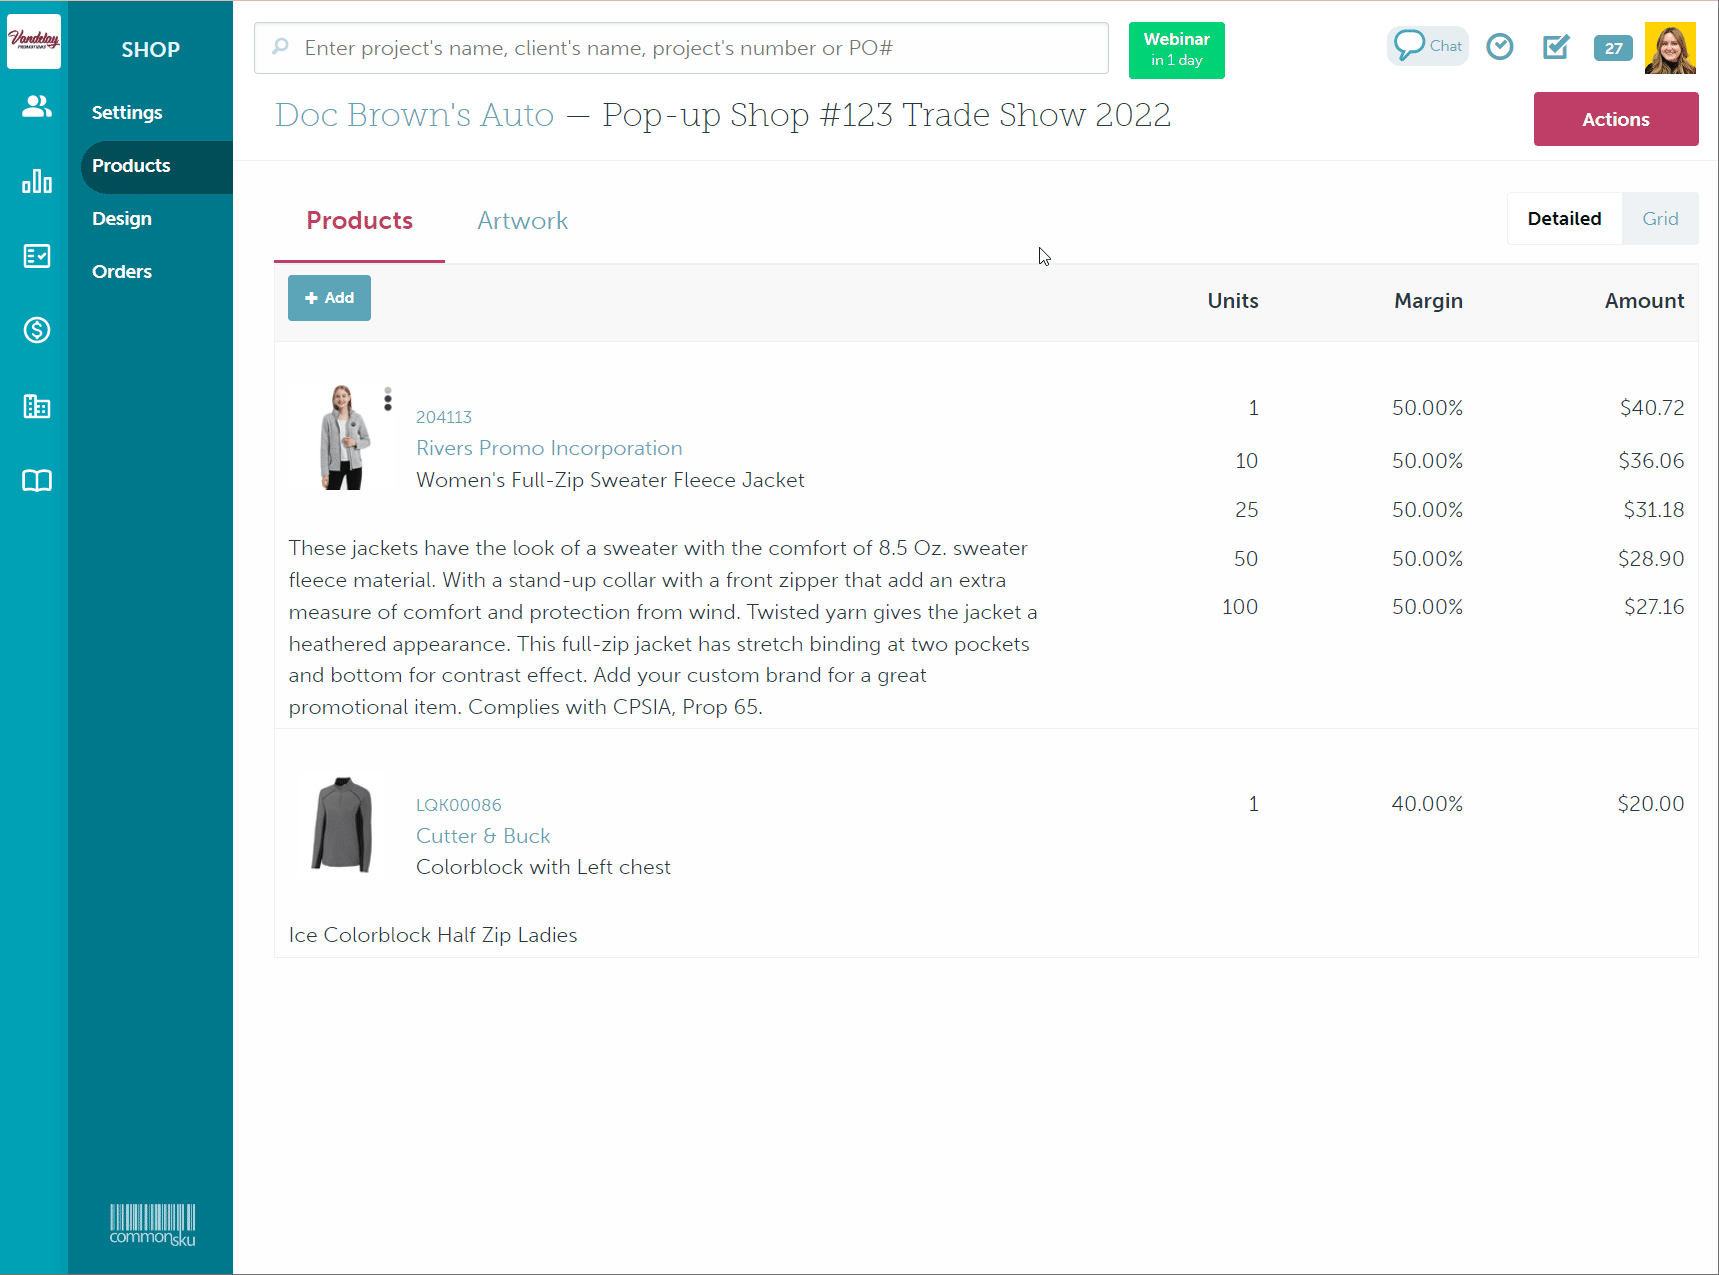Open three-dot menu beside fleece jacket
The image size is (1719, 1275).
388,399
